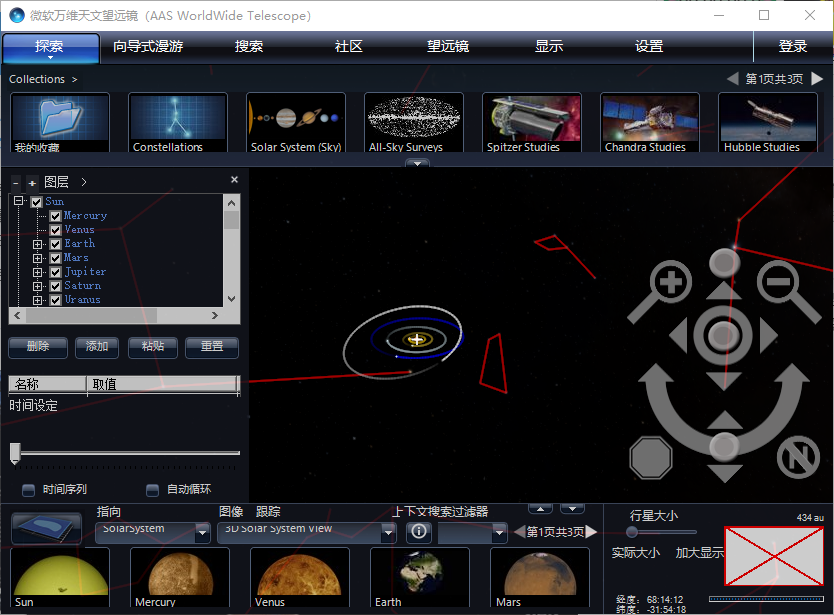Uncheck the Mars layer checkbox
The width and height of the screenshot is (834, 615).
point(55,258)
